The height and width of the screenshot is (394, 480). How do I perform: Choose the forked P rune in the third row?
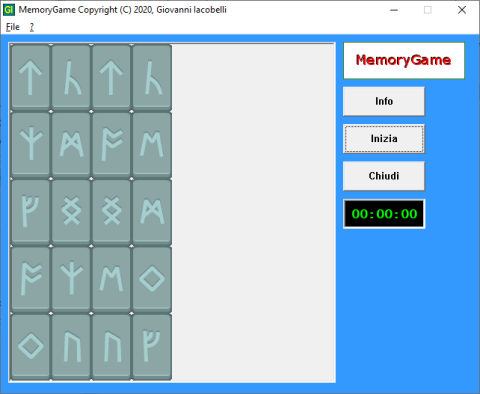(30, 212)
